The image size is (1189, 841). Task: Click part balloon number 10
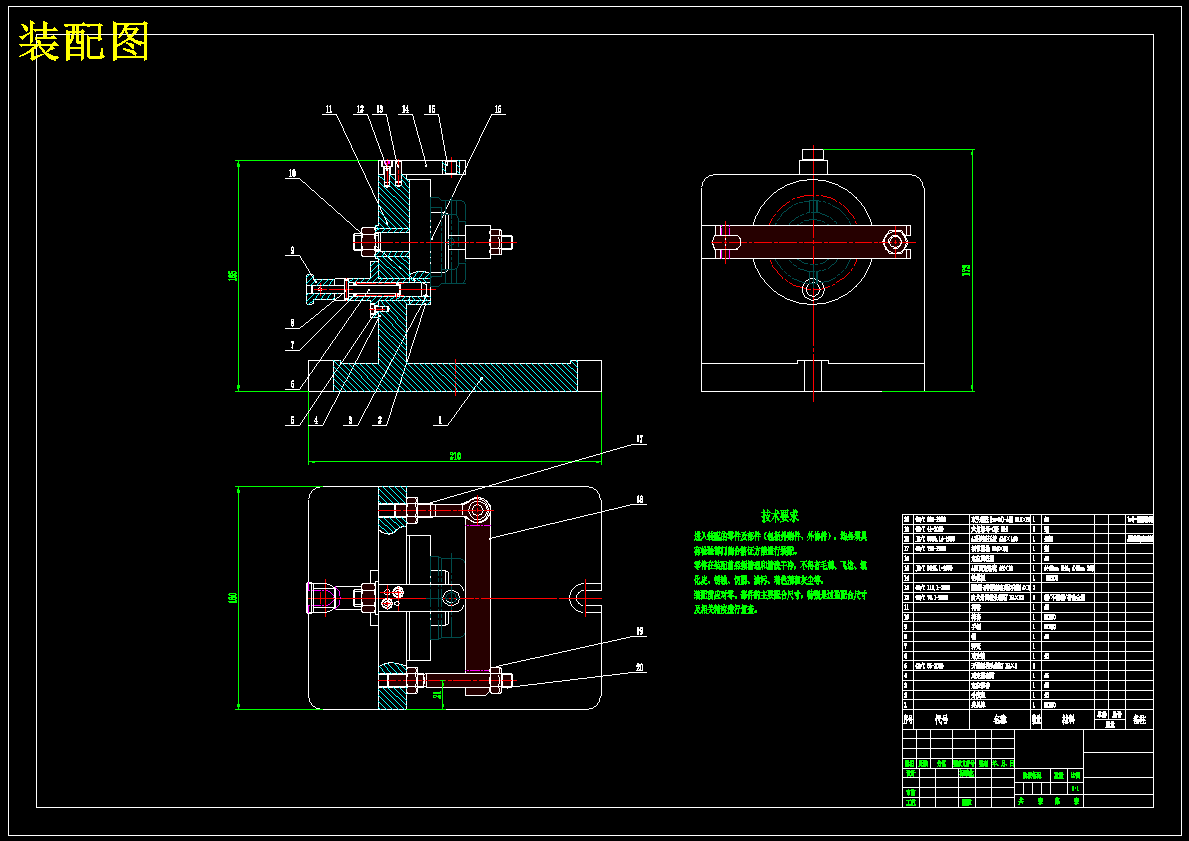pyautogui.click(x=292, y=174)
